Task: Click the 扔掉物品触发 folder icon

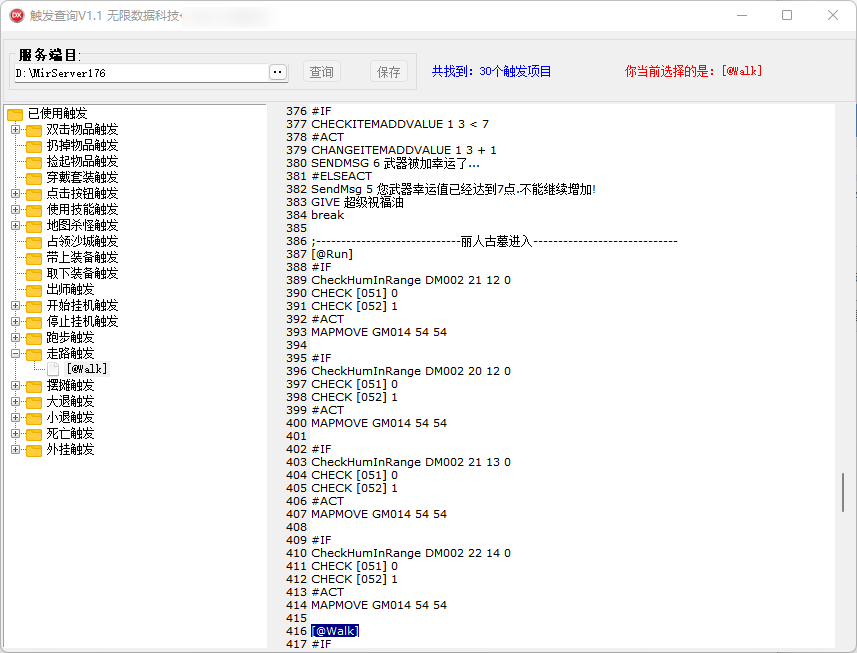Action: (x=34, y=146)
